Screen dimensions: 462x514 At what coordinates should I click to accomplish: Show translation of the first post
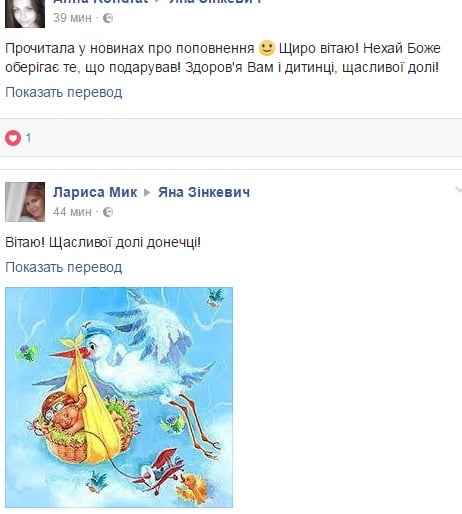coord(64,92)
